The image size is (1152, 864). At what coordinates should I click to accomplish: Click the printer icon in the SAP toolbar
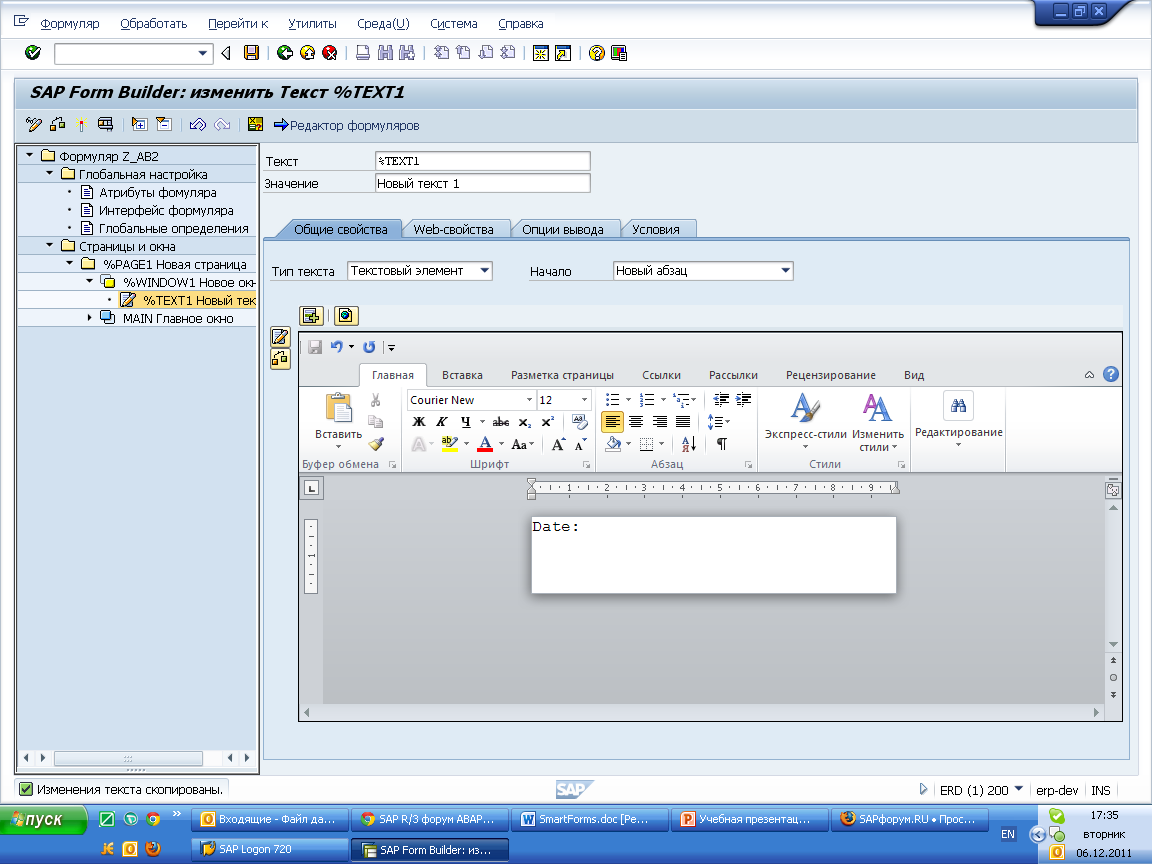coord(363,53)
